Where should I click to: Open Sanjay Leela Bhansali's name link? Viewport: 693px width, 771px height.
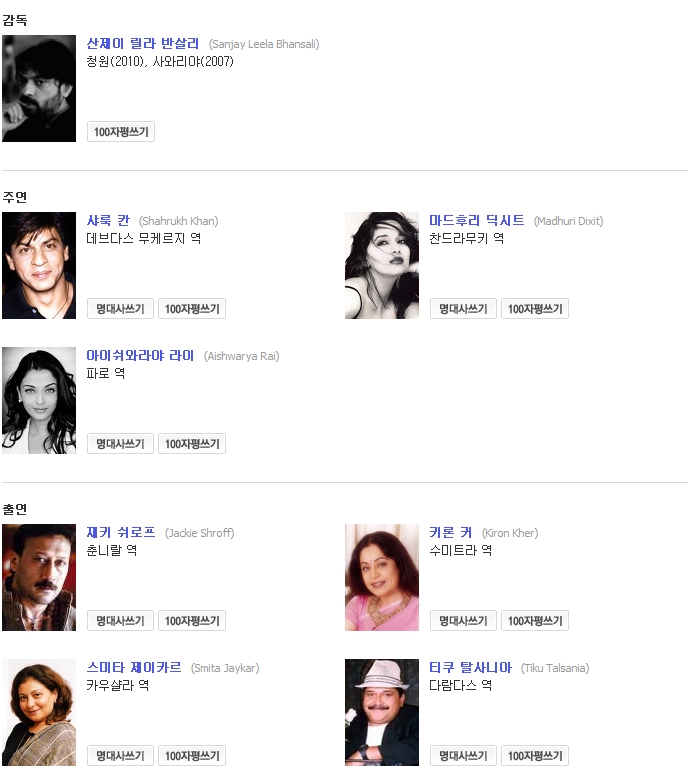coord(143,43)
